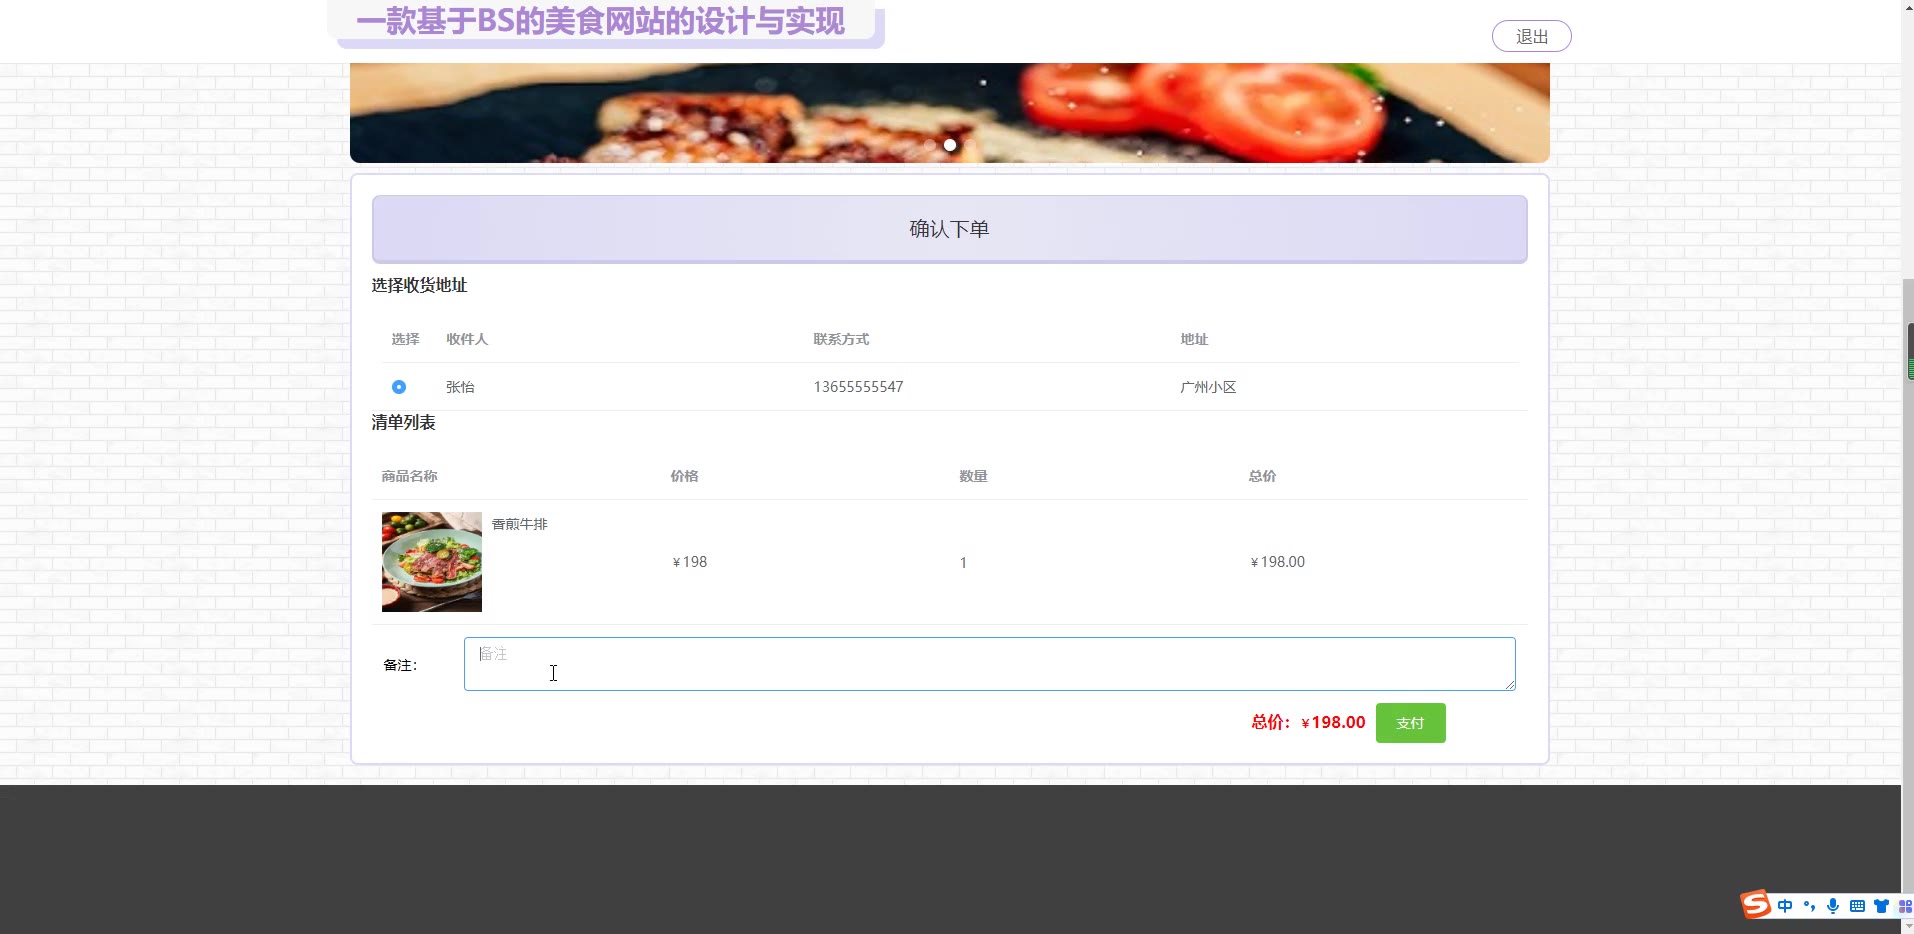Viewport: 1914px width, 934px height.
Task: Click the active carousel indicator dot
Action: point(950,145)
